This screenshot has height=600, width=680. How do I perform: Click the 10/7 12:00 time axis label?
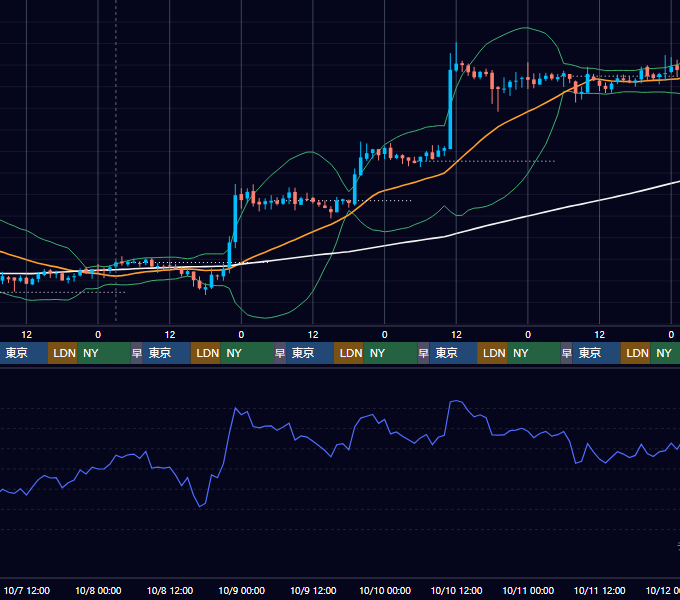pyautogui.click(x=26, y=590)
